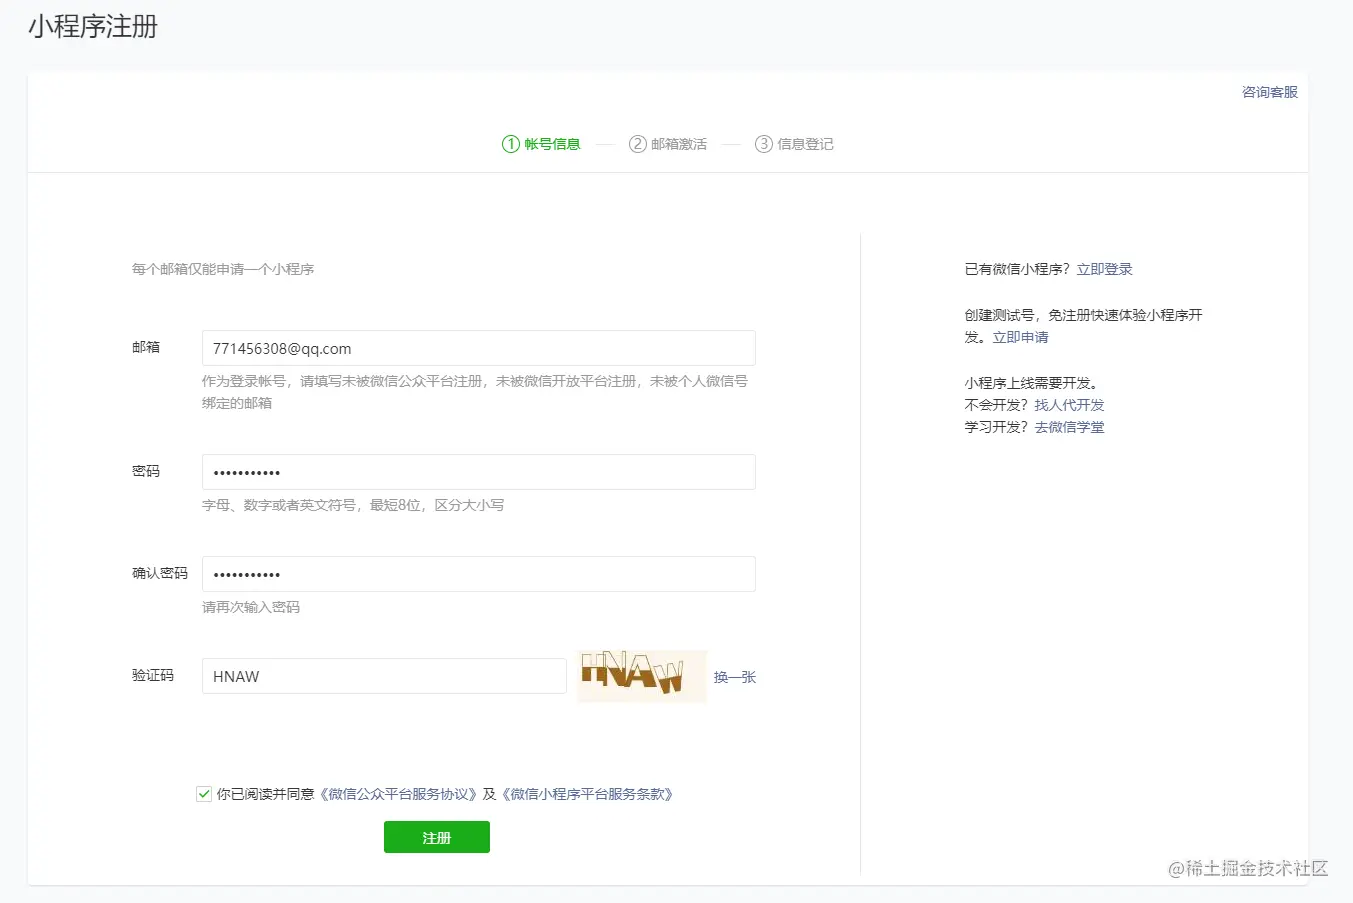Click the 小程序注册 page title

(x=93, y=26)
